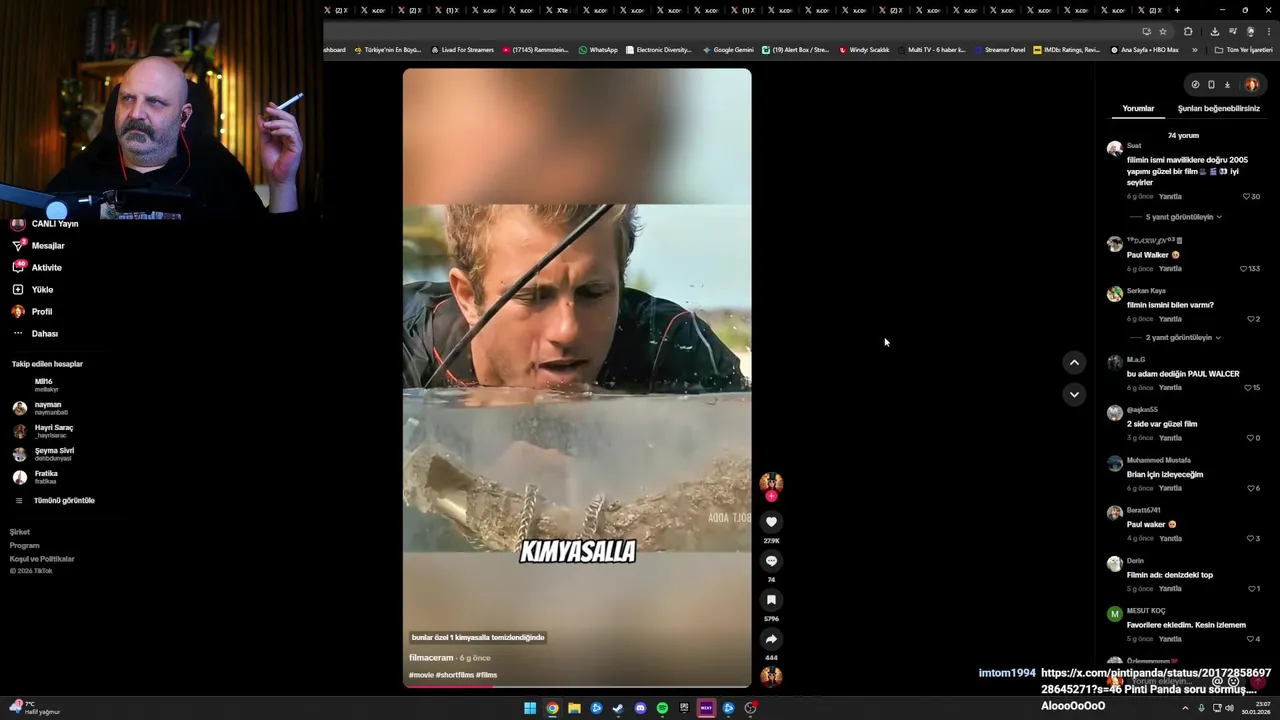Open Streamer Panel bookmark
This screenshot has height=720, width=1280.
pyautogui.click(x=999, y=50)
